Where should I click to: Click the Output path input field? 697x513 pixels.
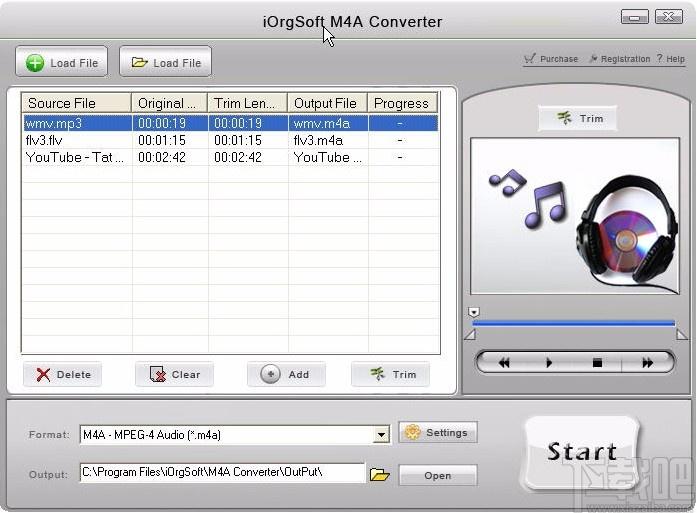tap(222, 473)
